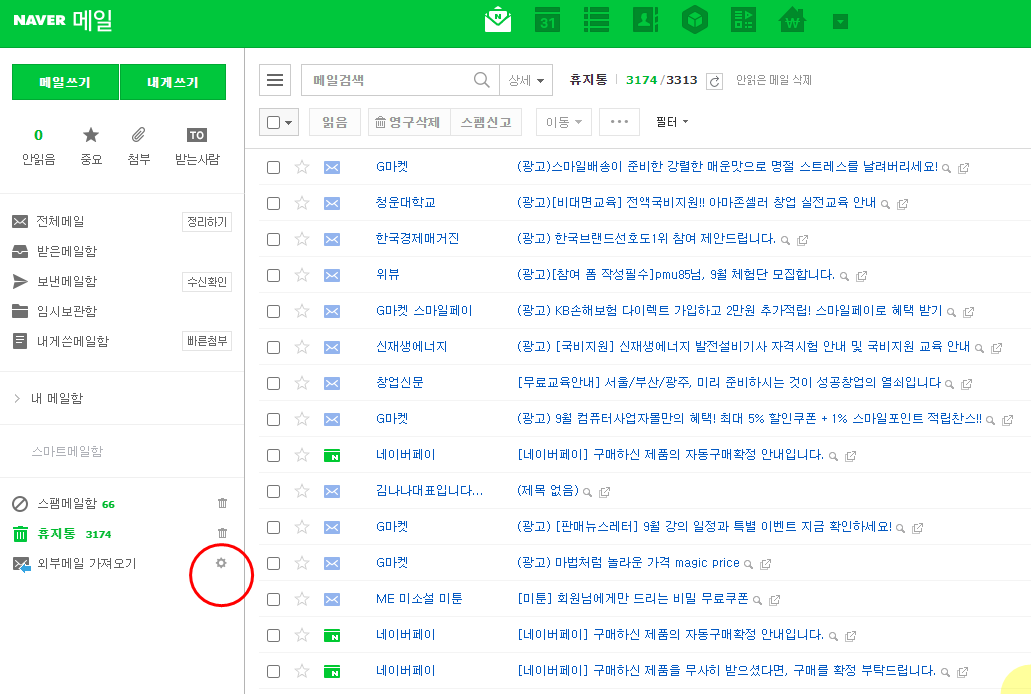
Task: Open the 받은메일함 folder
Action: [x=66, y=251]
